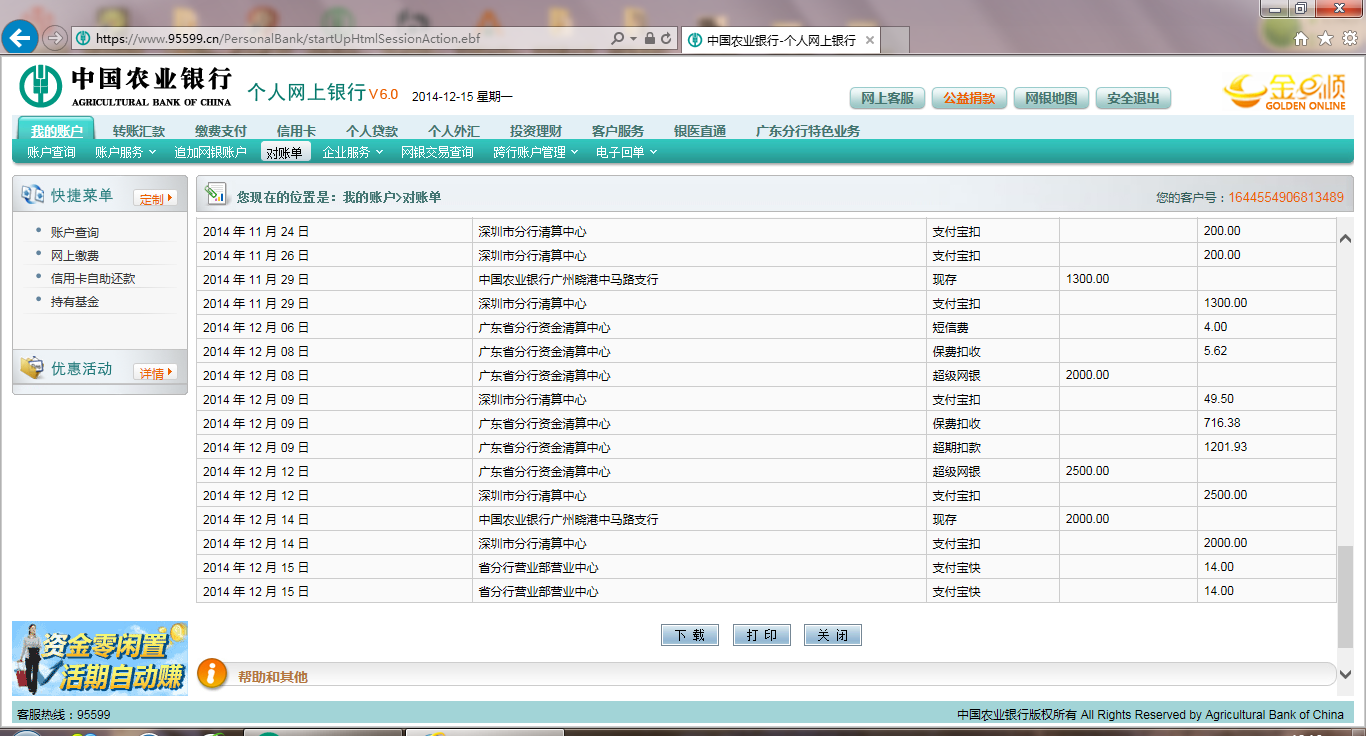Click the browser back arrow button
The width and height of the screenshot is (1366, 736).
(20, 38)
